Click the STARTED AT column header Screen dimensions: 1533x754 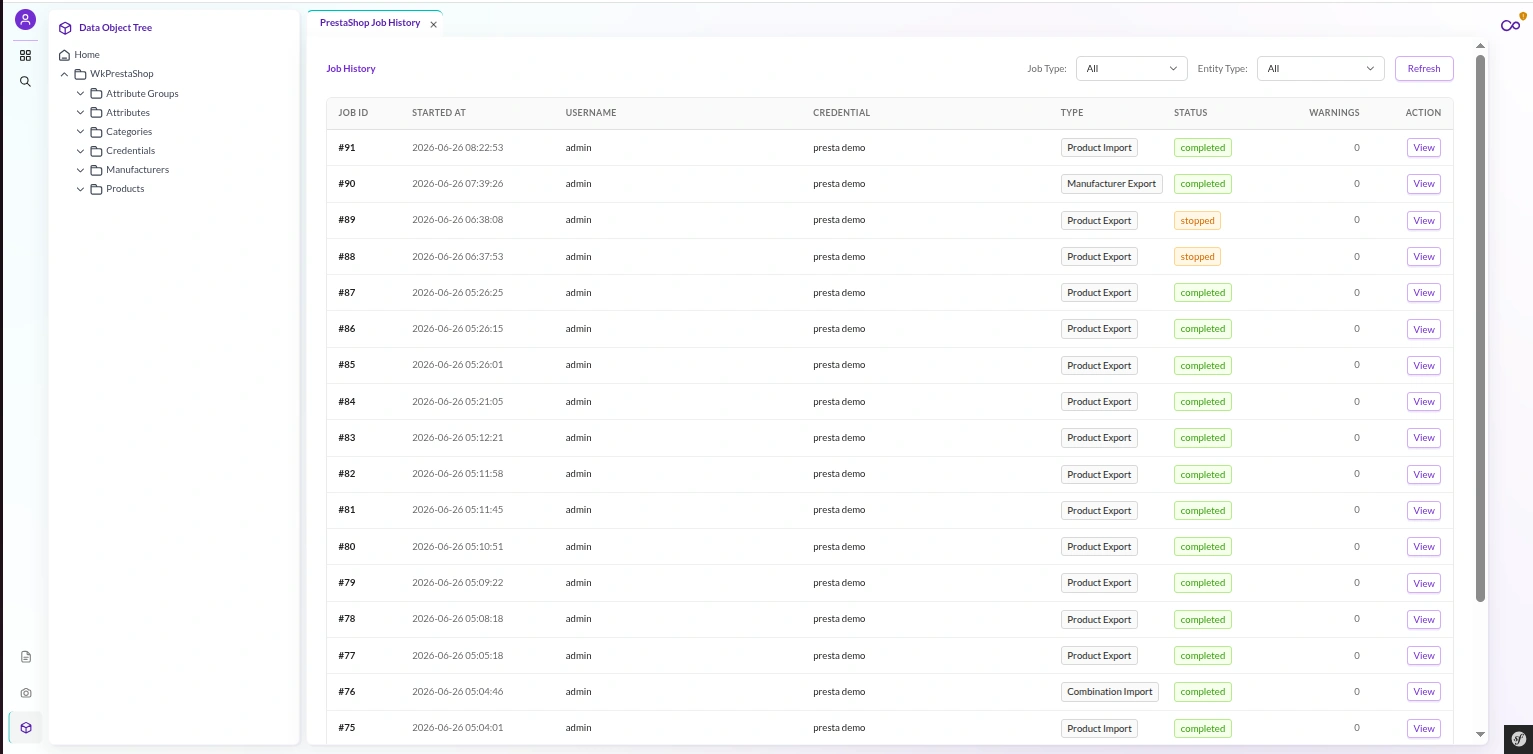[x=439, y=113]
